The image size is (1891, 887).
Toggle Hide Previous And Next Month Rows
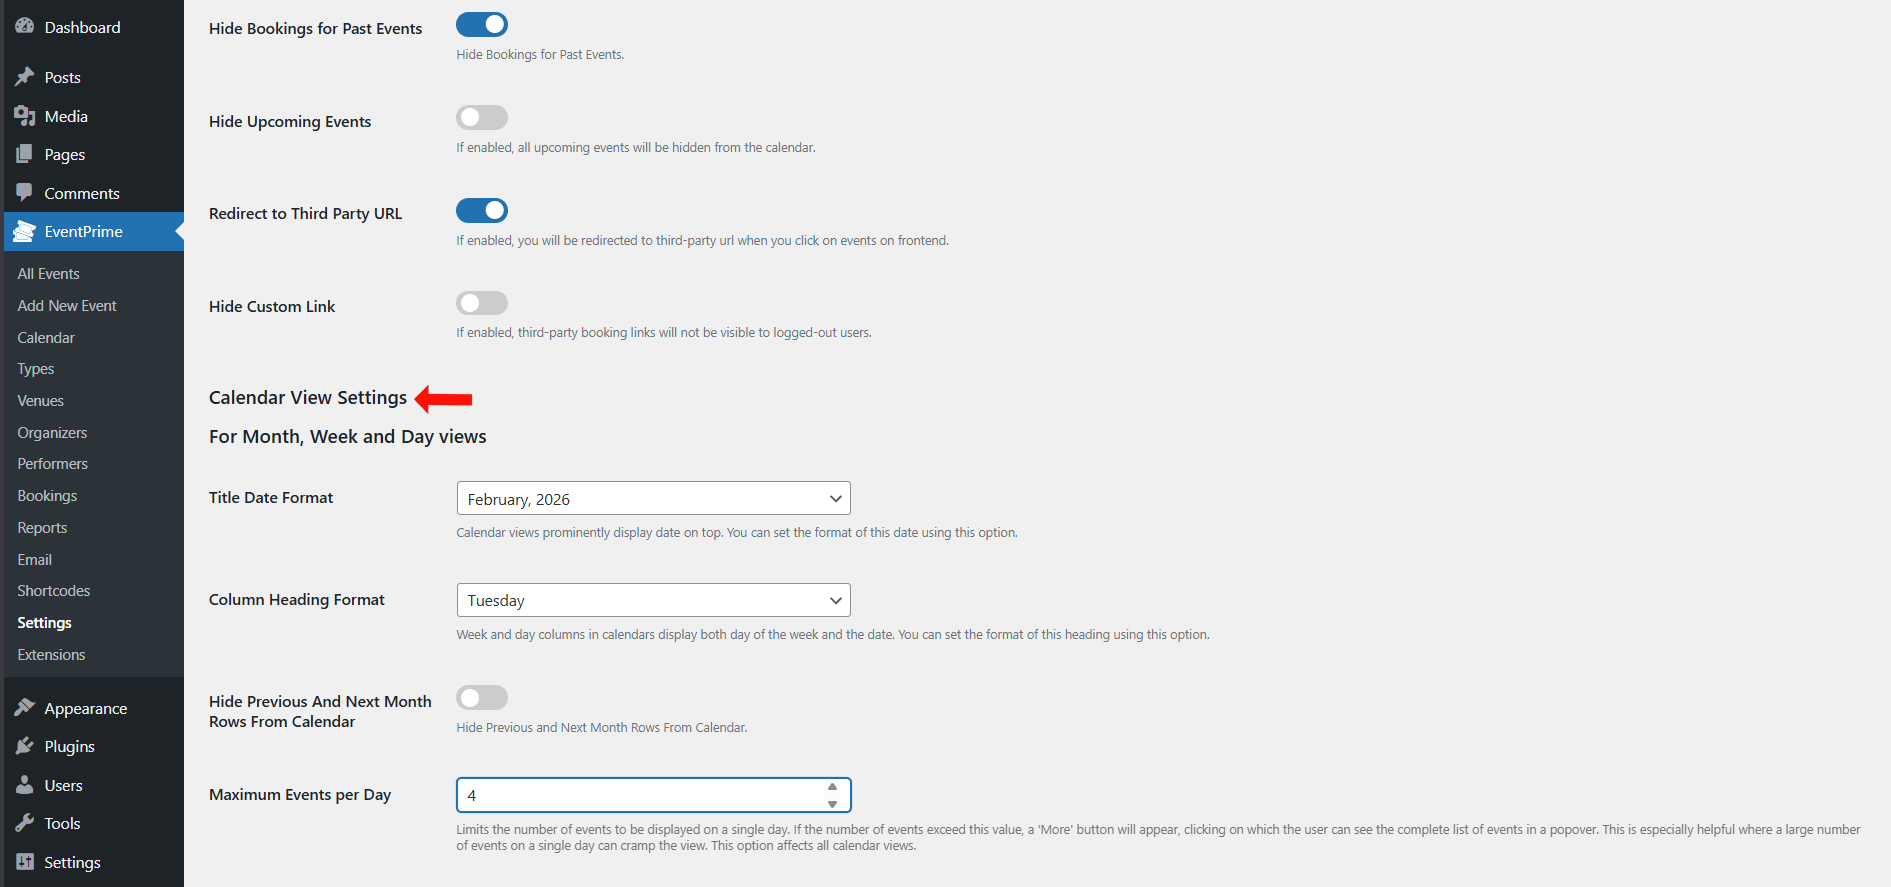482,698
